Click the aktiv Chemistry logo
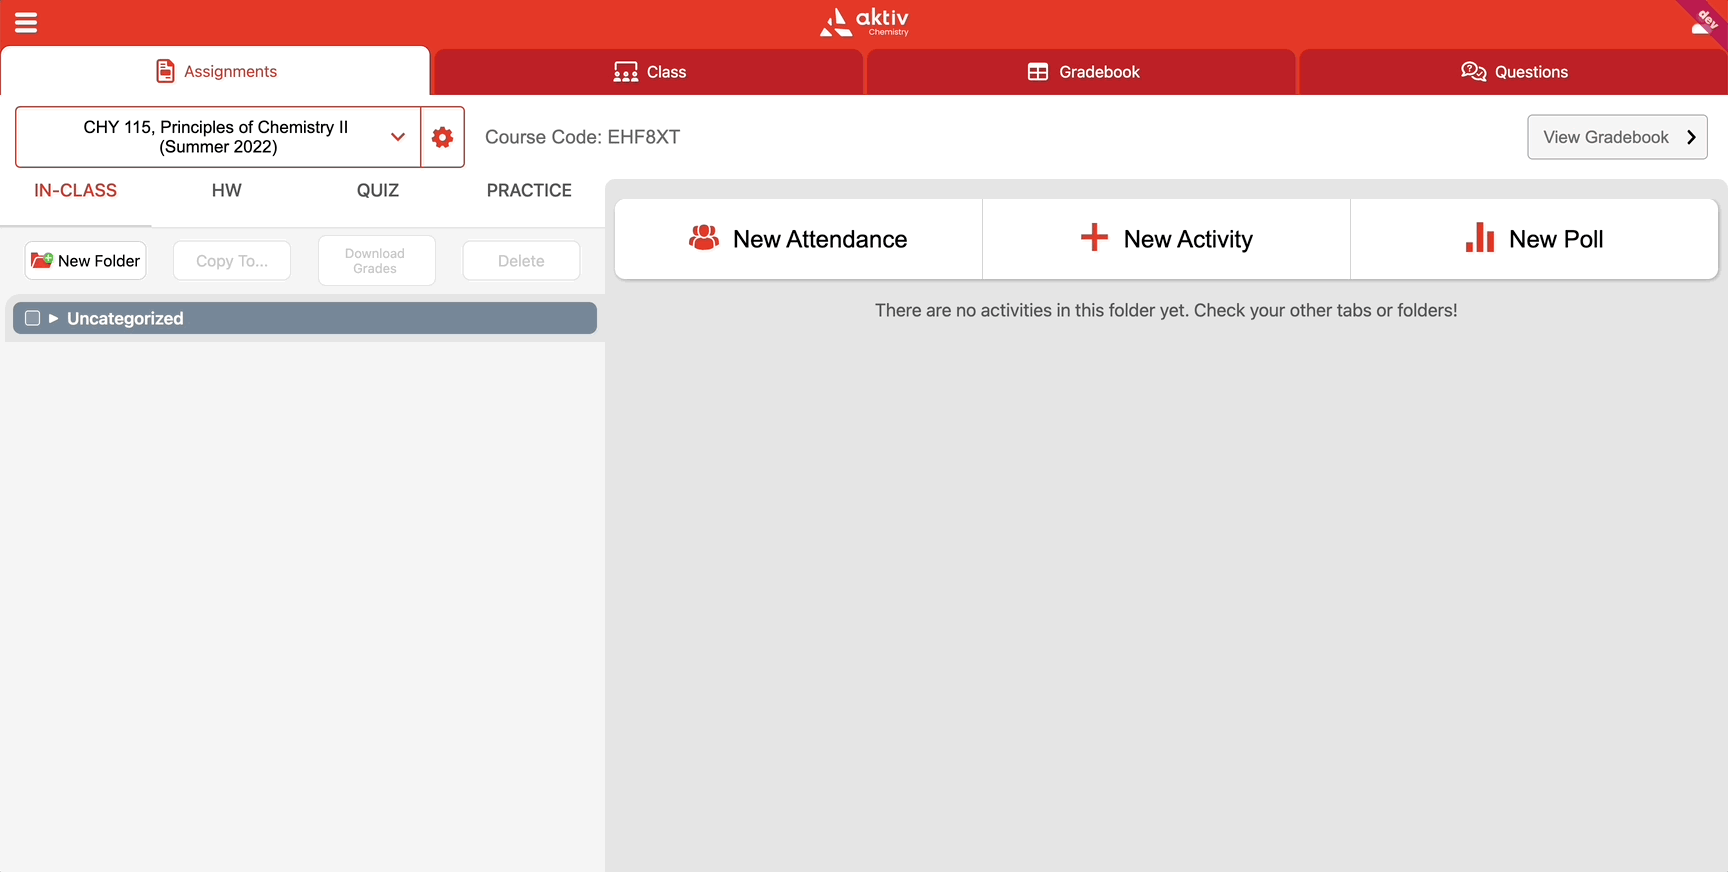 point(864,22)
